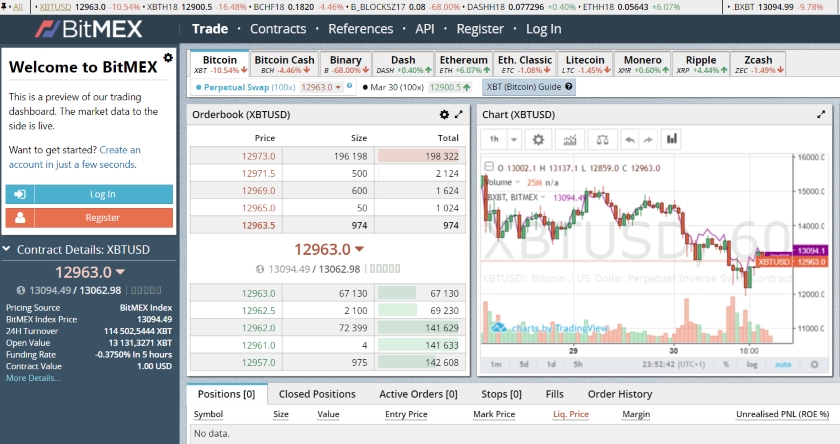840x444 pixels.
Task: Select Binary tab
Action: click(x=346, y=64)
